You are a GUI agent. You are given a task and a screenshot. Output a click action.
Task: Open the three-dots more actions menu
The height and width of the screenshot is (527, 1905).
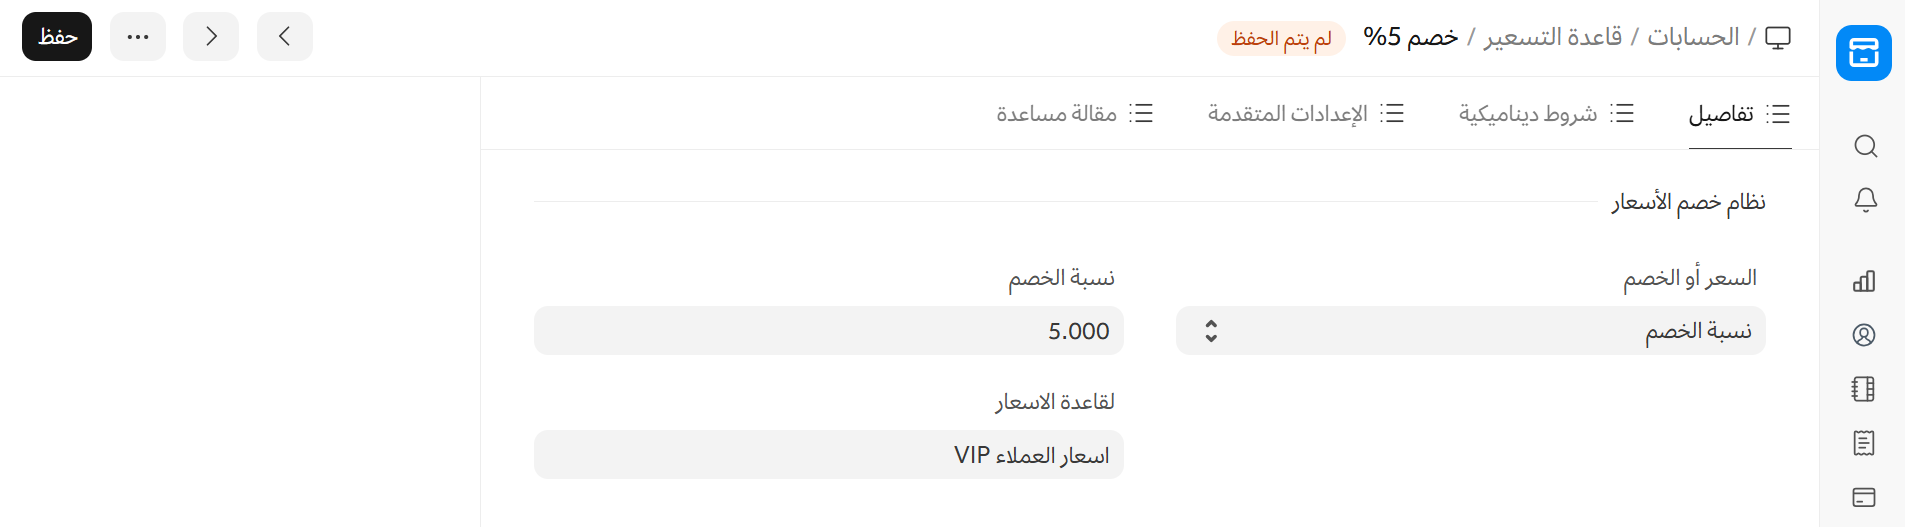138,37
